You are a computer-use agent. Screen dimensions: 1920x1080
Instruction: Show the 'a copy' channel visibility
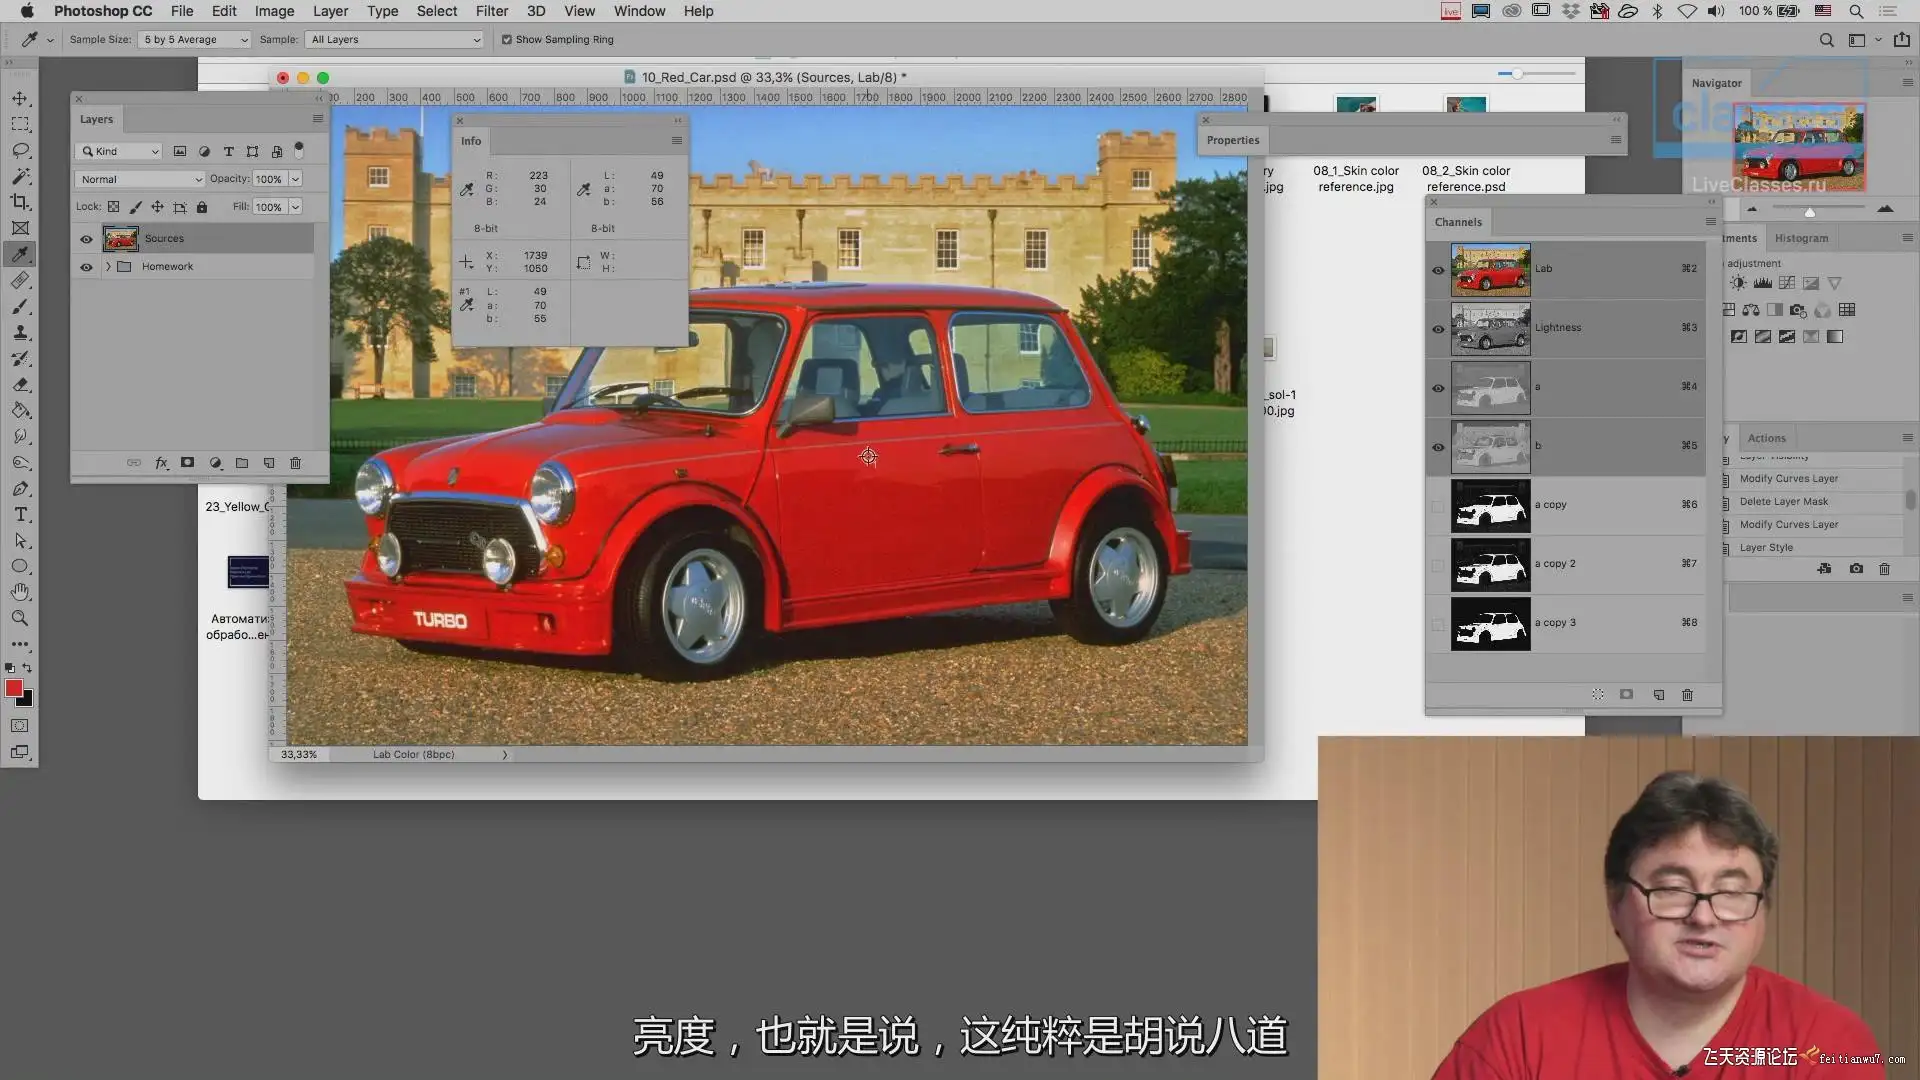[x=1437, y=506]
